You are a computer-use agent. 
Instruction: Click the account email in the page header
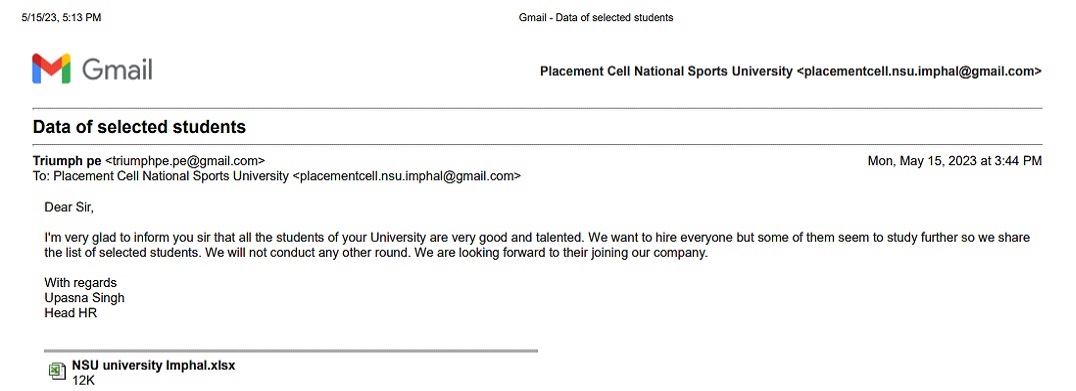tap(919, 71)
